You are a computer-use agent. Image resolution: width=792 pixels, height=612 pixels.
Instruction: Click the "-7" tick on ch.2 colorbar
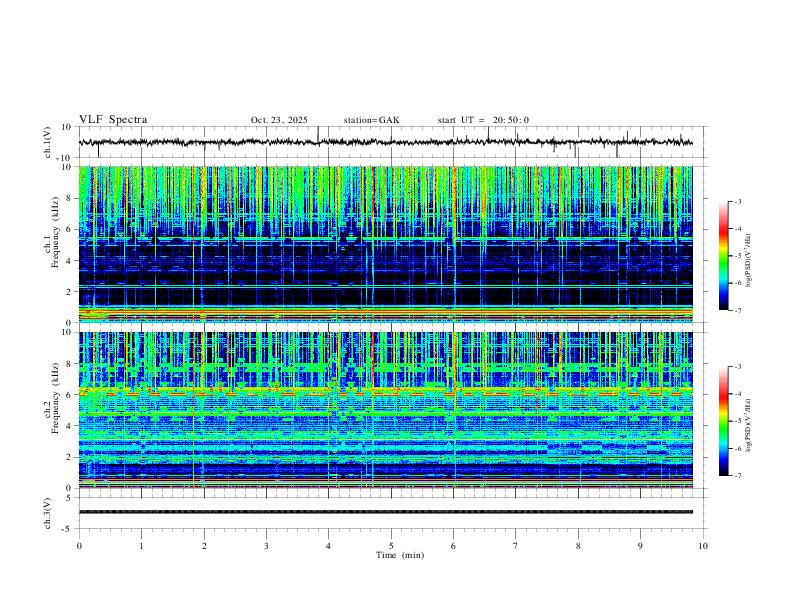pyautogui.click(x=738, y=476)
